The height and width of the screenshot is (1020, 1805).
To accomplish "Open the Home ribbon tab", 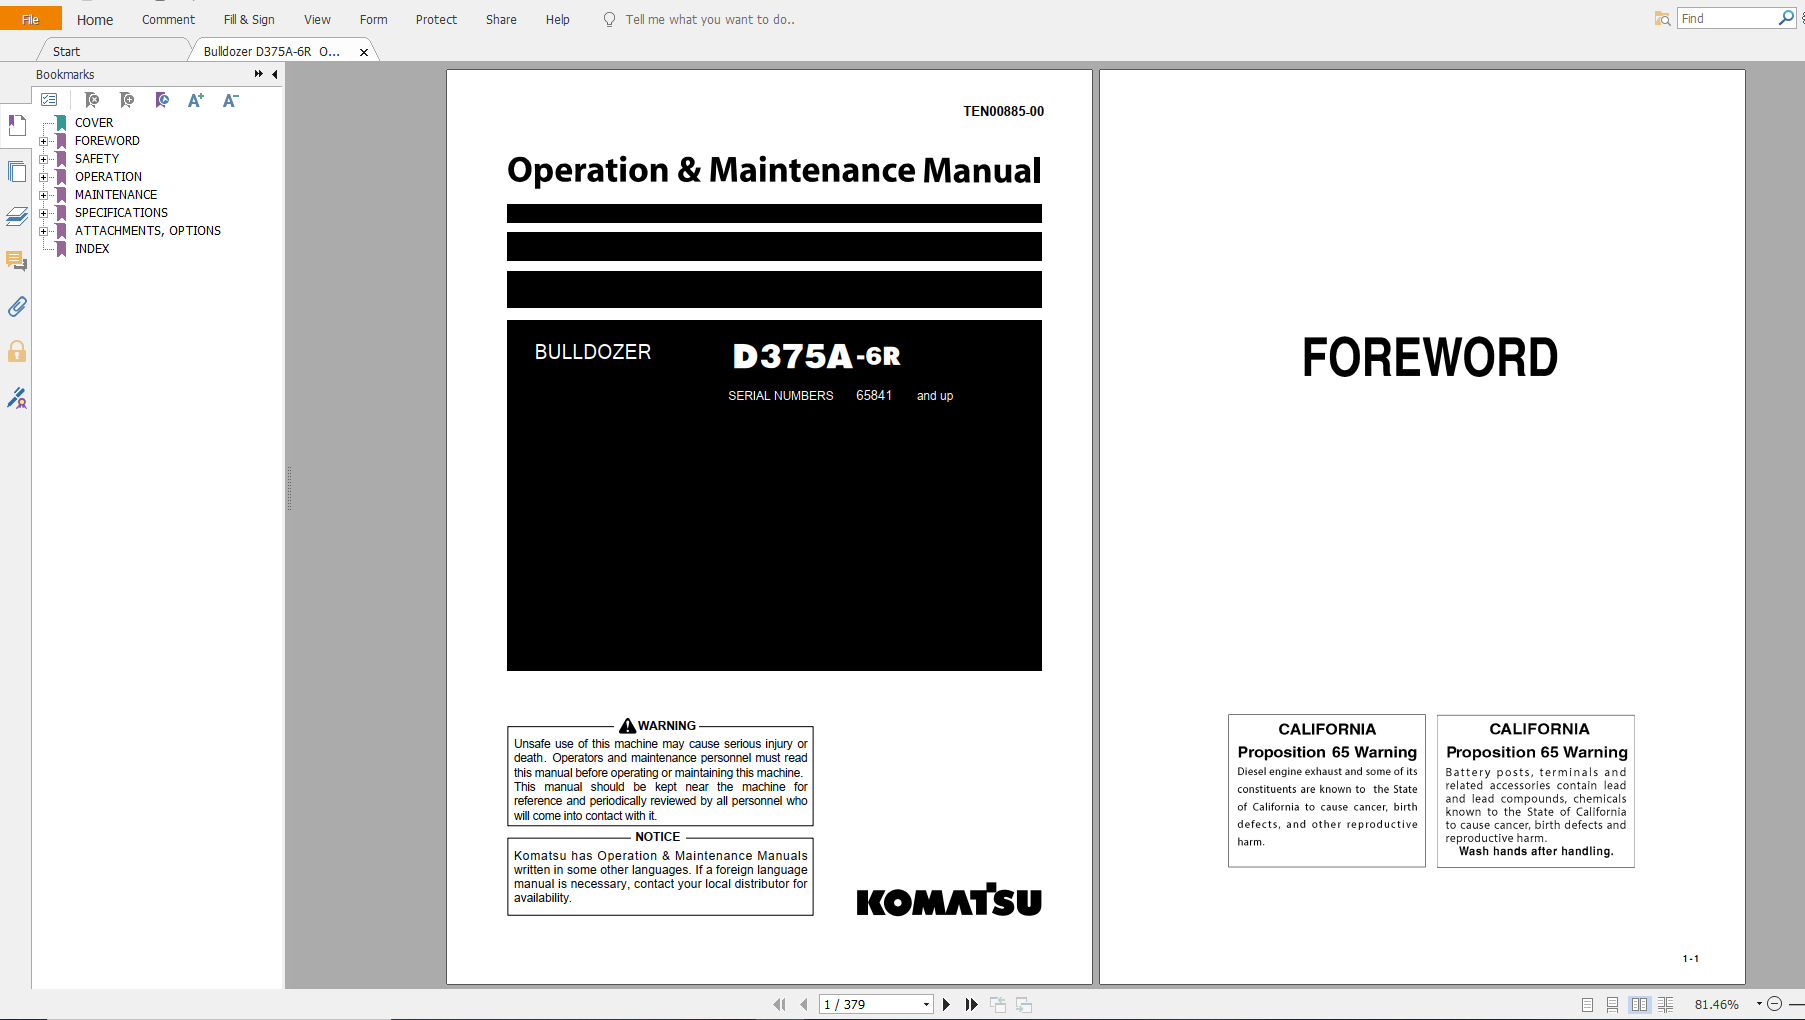I will 95,19.
